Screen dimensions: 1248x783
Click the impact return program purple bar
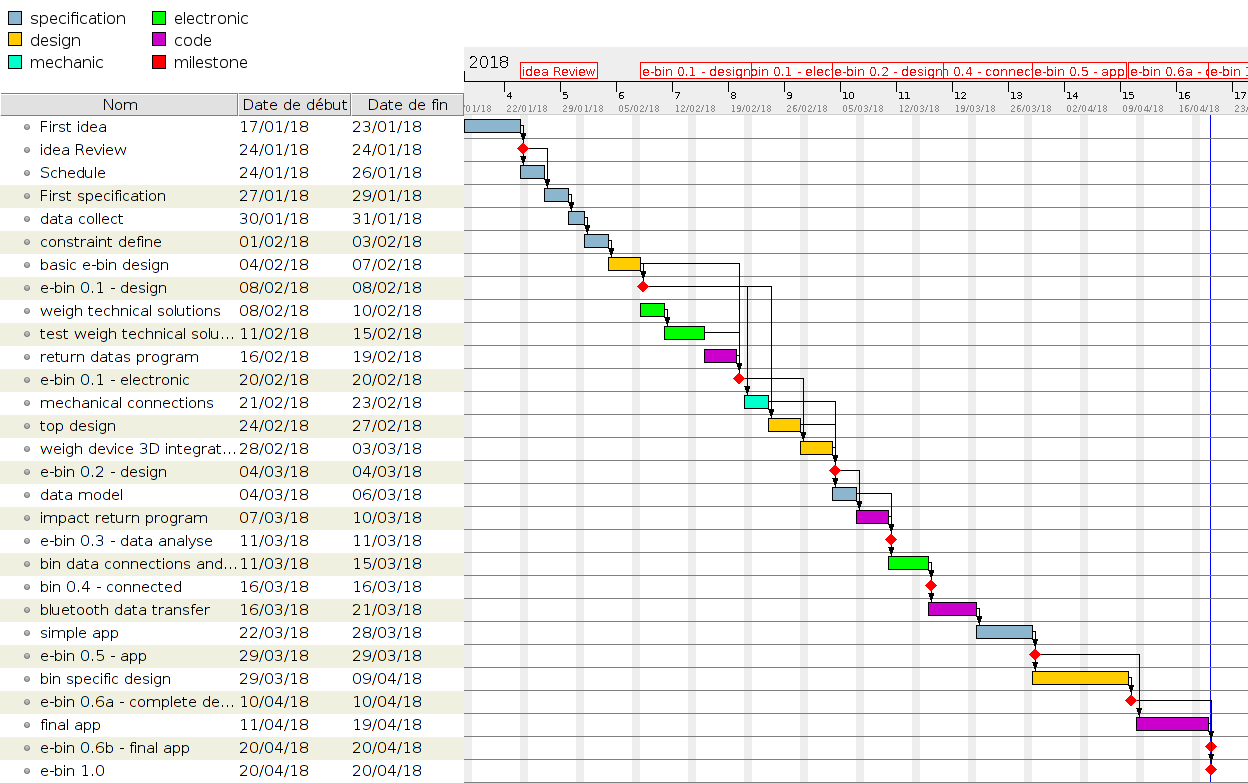872,517
